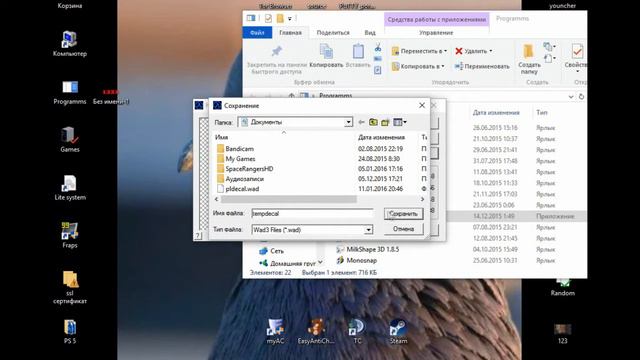Click the Имя файла input field
The image size is (640, 360).
[312, 213]
